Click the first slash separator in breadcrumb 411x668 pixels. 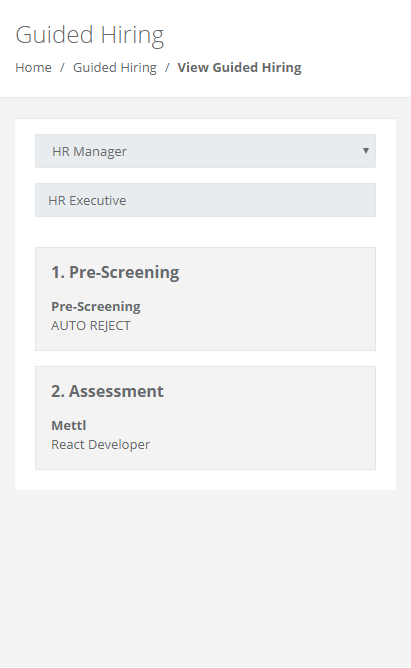(62, 67)
